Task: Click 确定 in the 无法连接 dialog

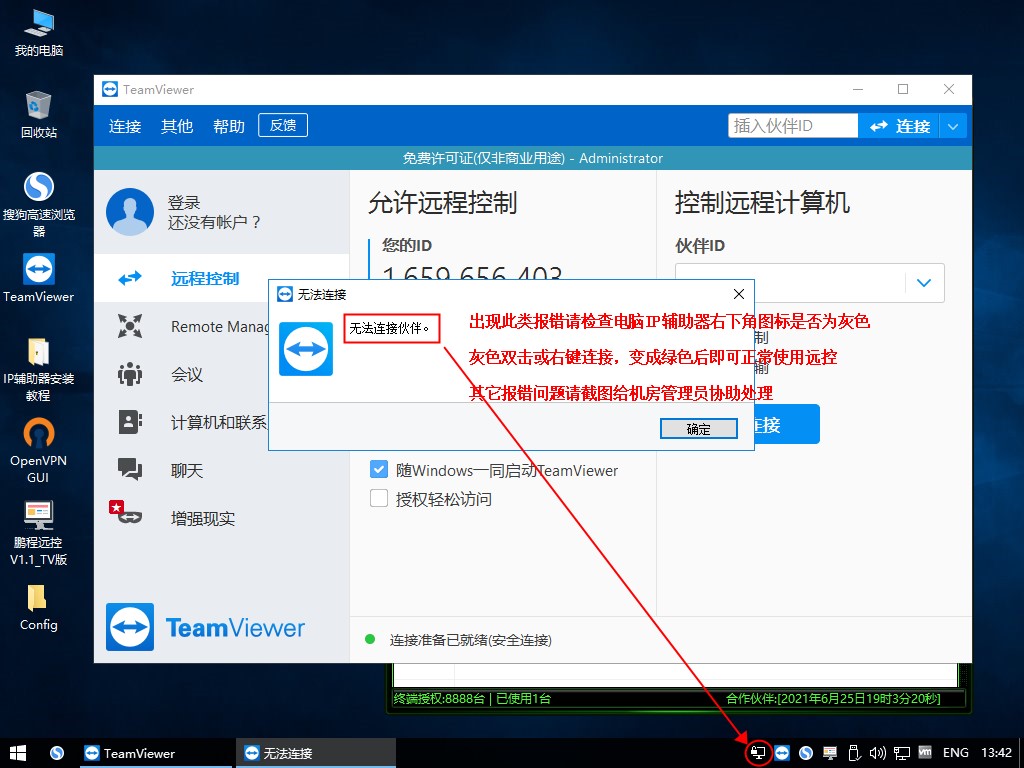Action: (699, 428)
